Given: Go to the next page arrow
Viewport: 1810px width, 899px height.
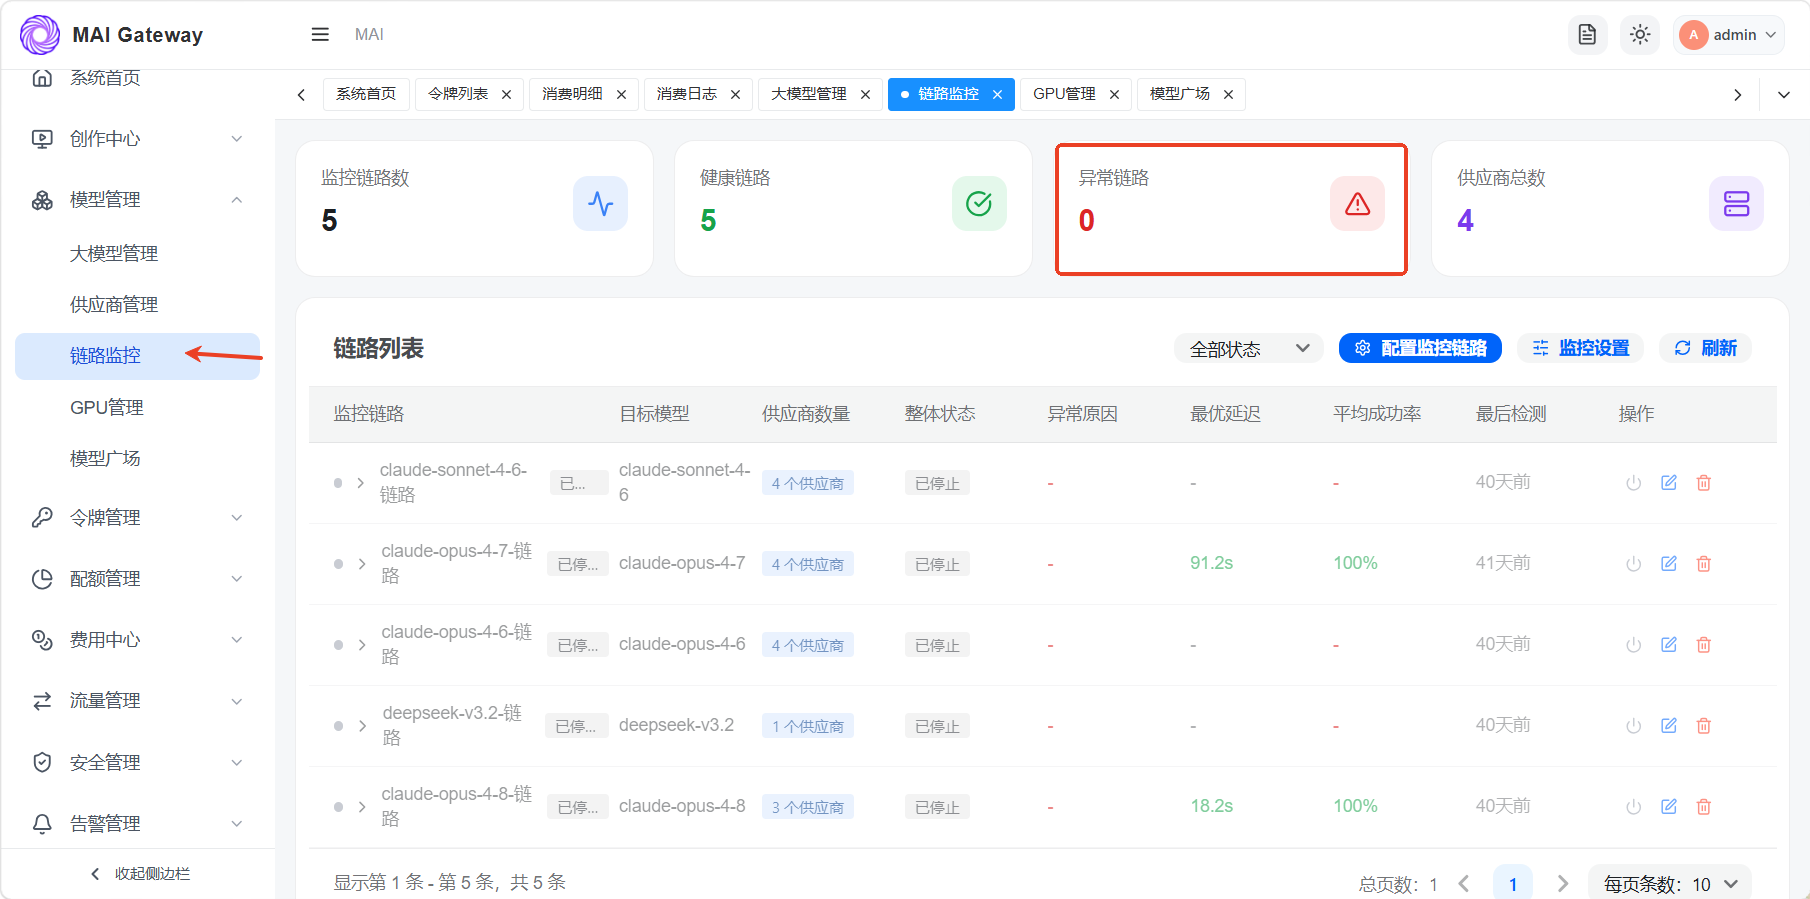Looking at the screenshot, I should tap(1563, 884).
